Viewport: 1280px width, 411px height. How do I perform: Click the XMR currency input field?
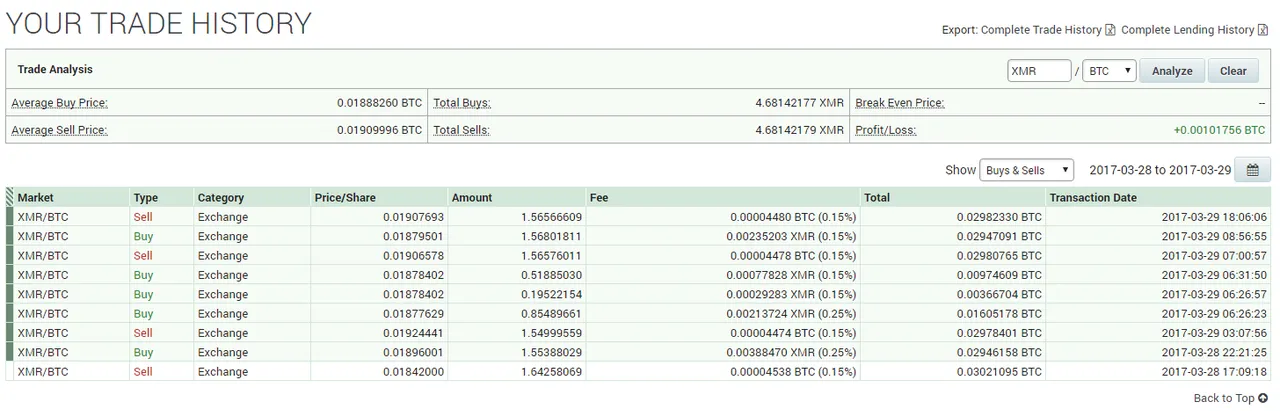pyautogui.click(x=1039, y=71)
